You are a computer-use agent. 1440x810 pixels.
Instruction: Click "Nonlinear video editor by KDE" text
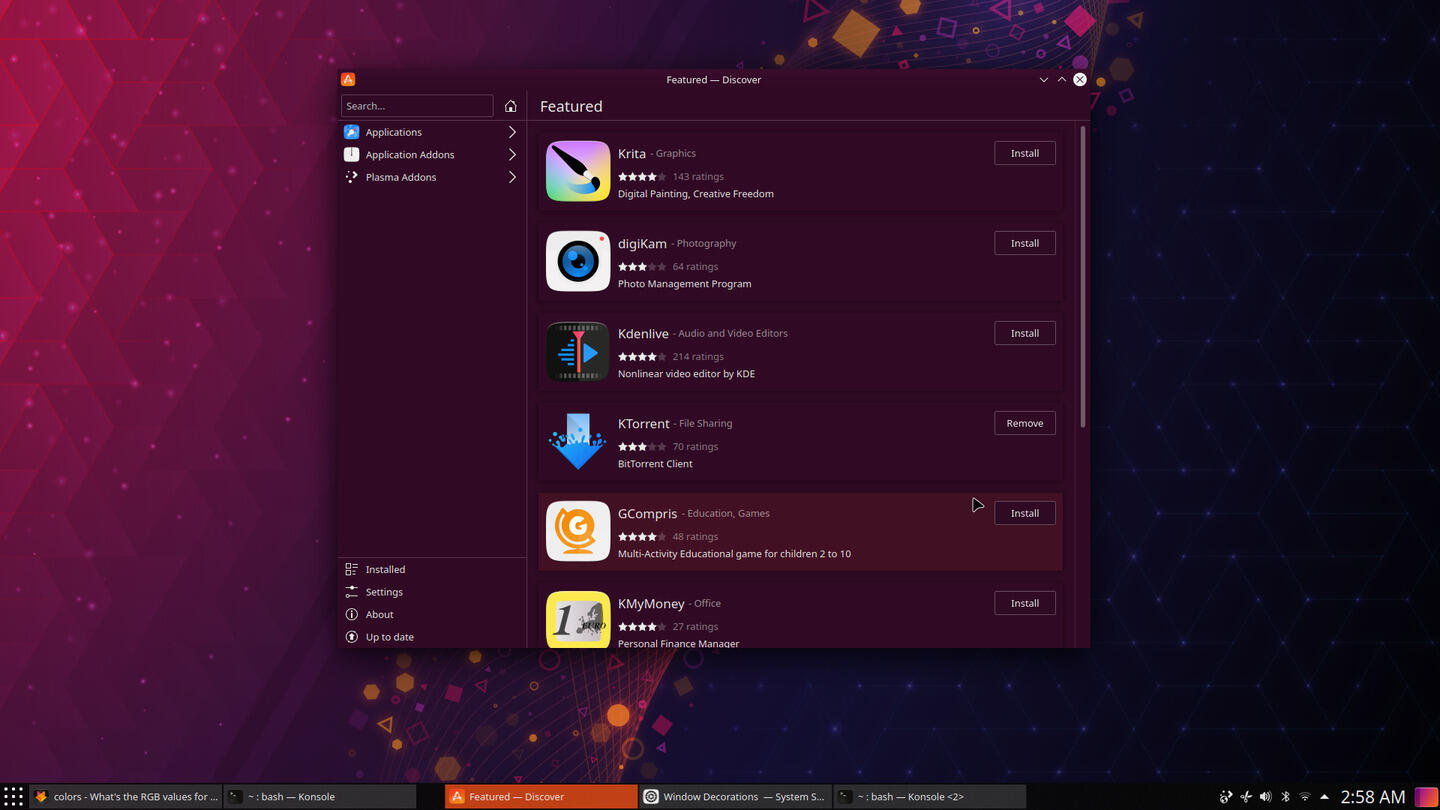pos(686,374)
